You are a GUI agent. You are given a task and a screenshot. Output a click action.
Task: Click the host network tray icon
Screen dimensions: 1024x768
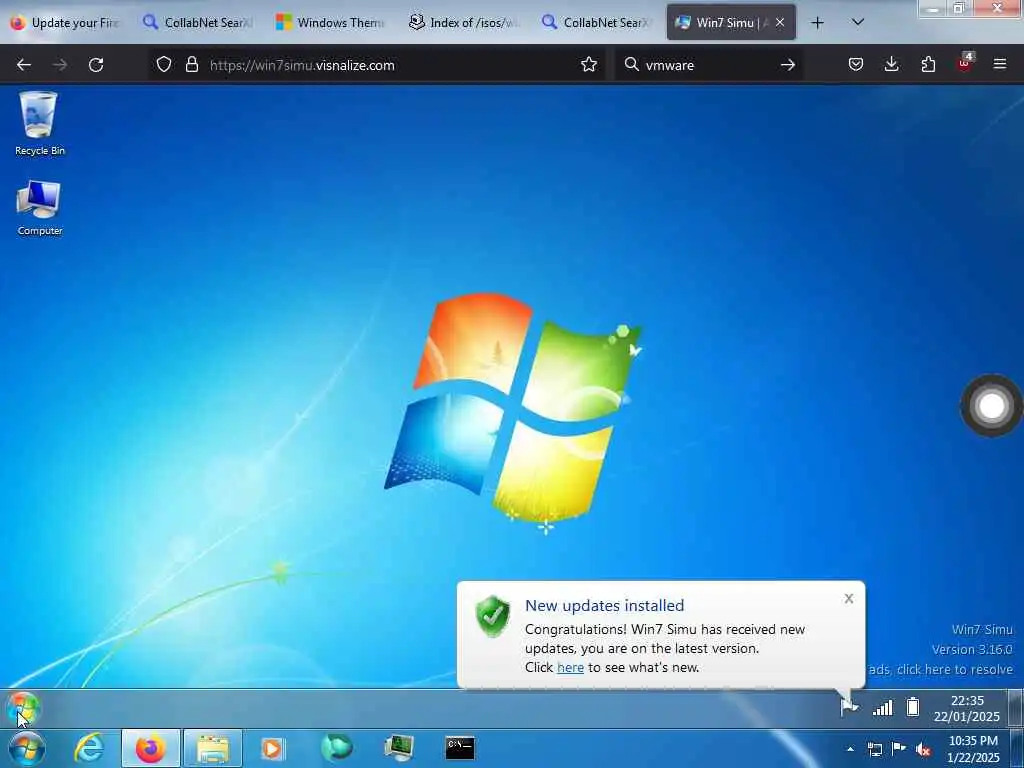(874, 749)
